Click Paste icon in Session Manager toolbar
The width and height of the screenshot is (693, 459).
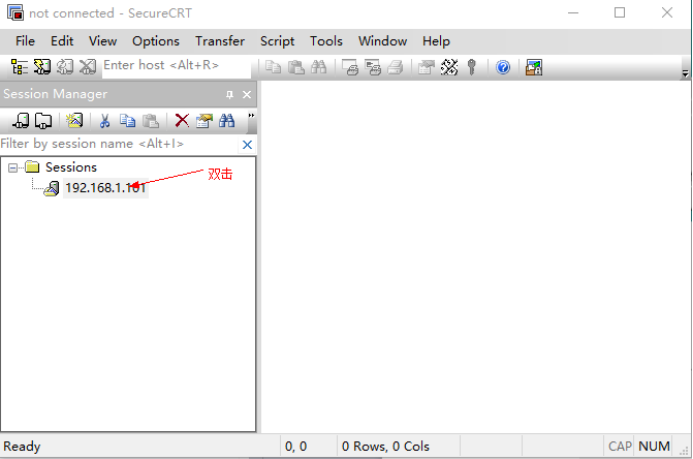[x=151, y=120]
